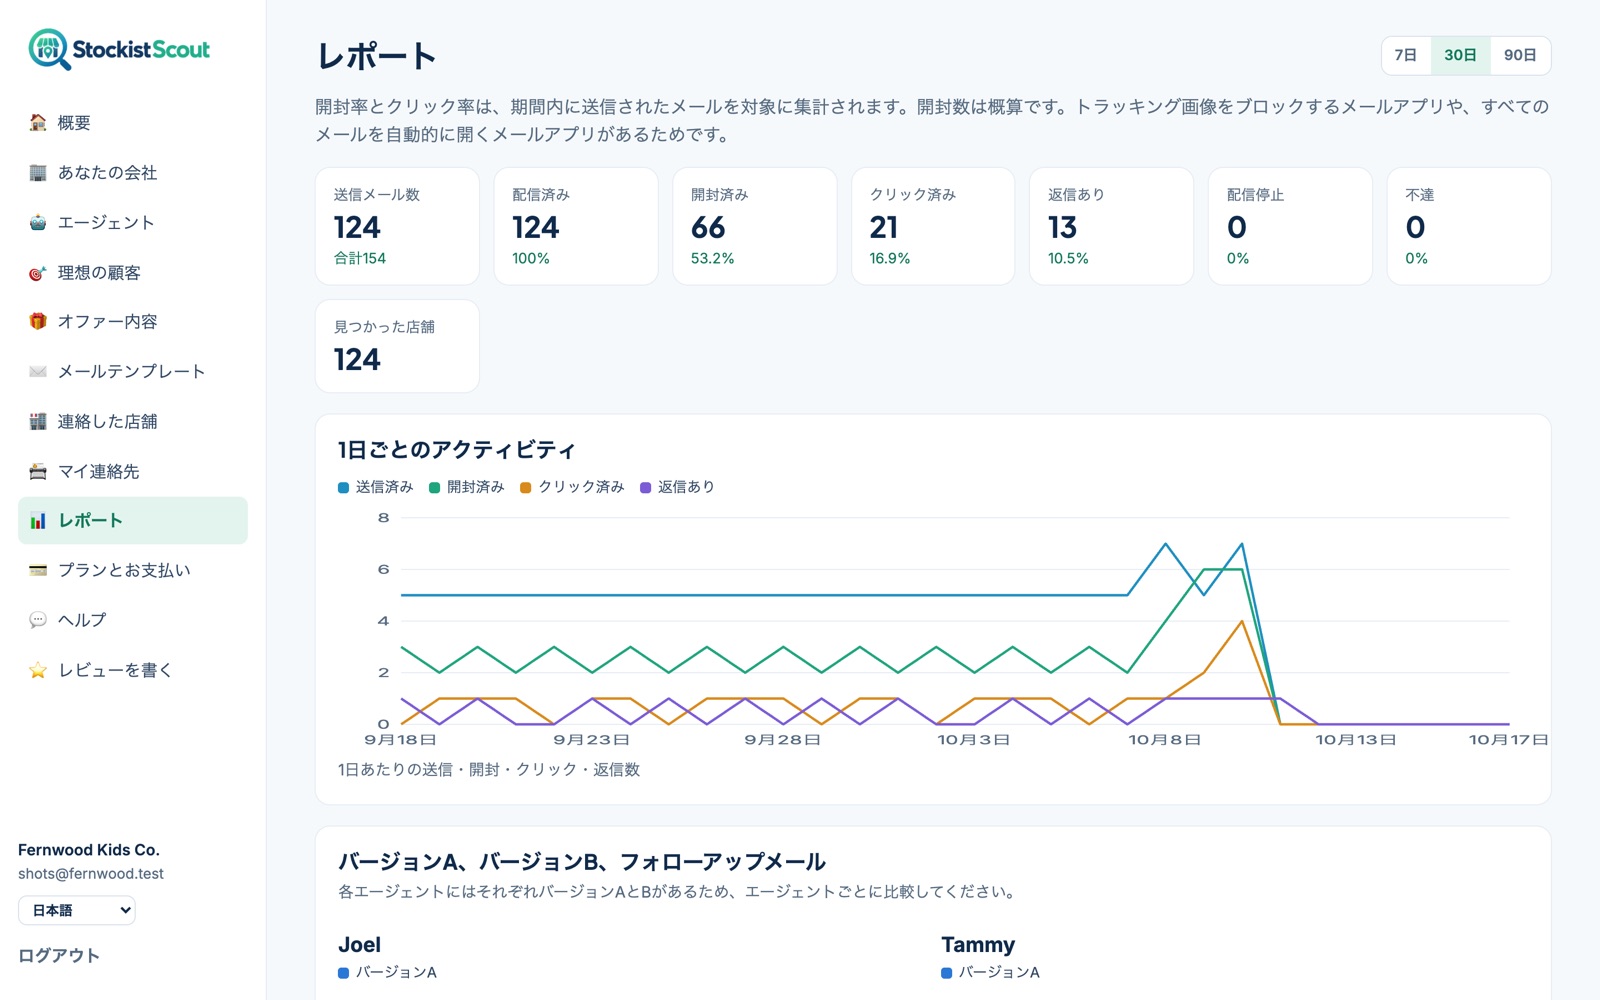Click the envelope icon beside メールテンプレート
Viewport: 1600px width, 1000px height.
coord(38,371)
